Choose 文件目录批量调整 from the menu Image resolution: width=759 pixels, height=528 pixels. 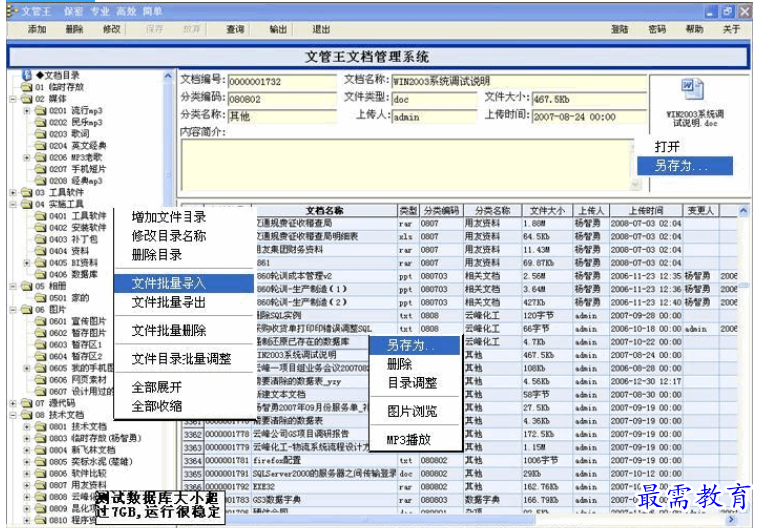181,359
